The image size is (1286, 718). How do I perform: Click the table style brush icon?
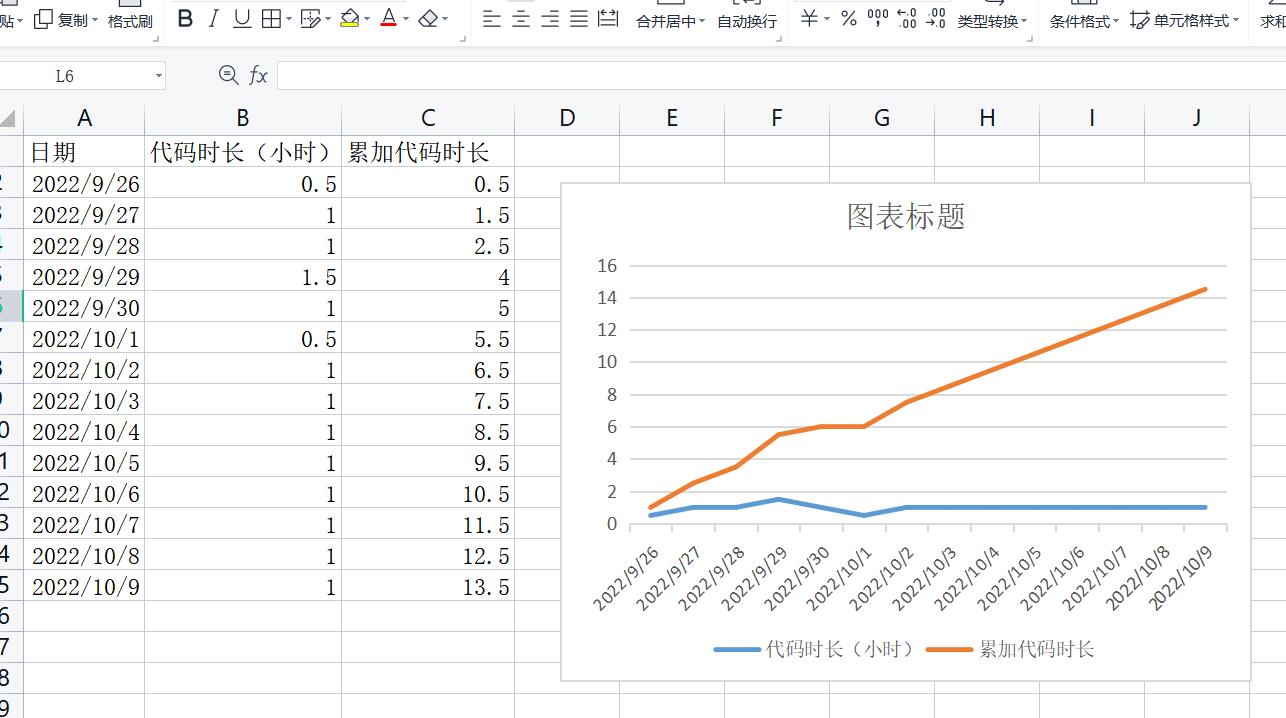(310, 19)
